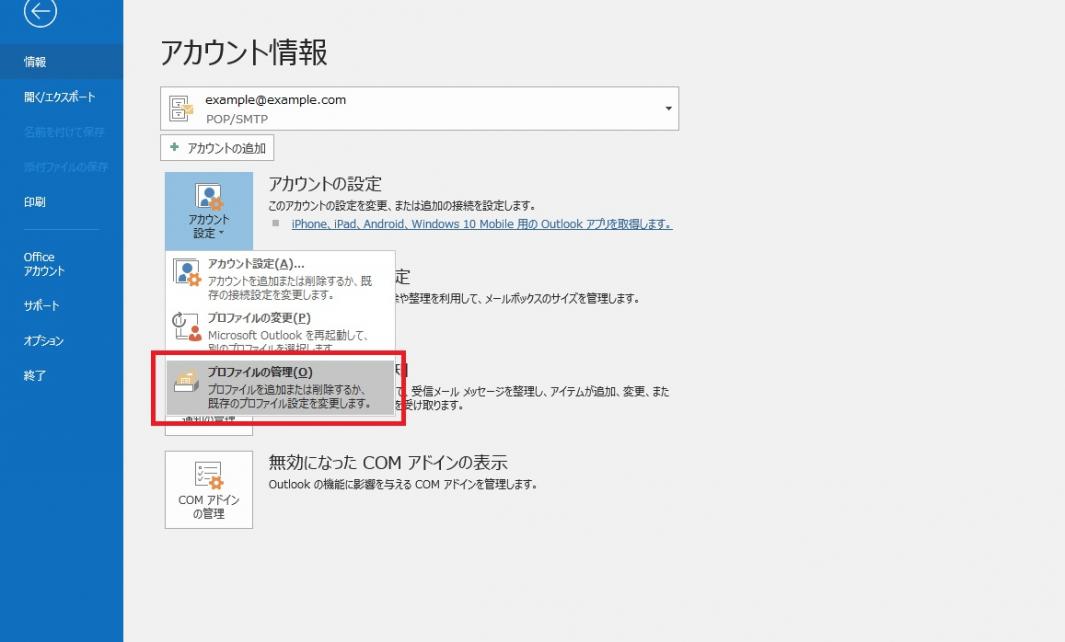
Task: Go to 開く/エクスポート in the sidebar
Action: click(59, 97)
